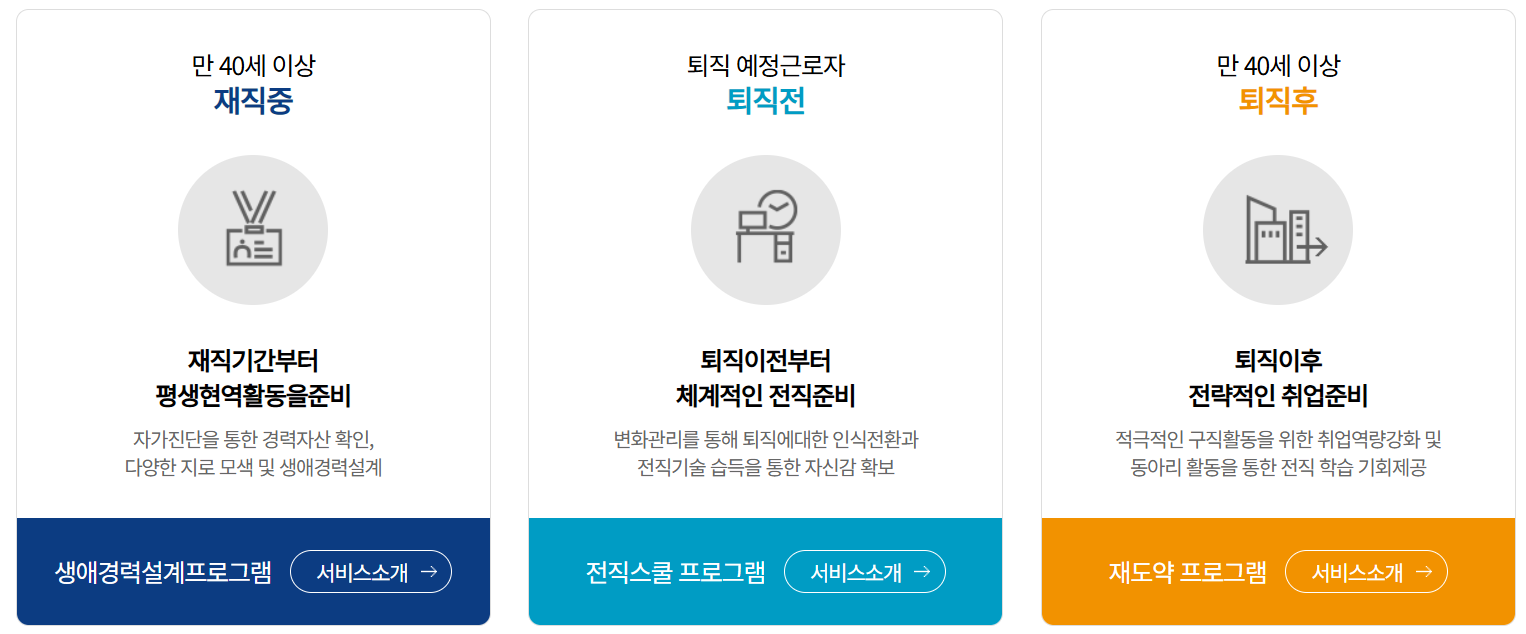Click arrow in 재도약 프로그램 서비스소개 button
1526x634 pixels.
pos(1424,572)
